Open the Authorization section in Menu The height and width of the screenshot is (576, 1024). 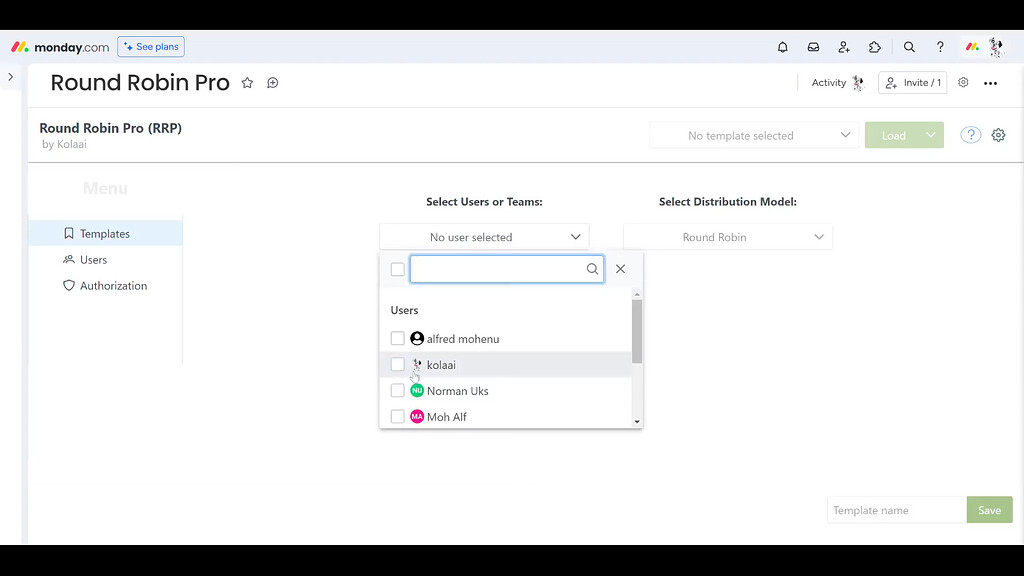[x=113, y=285]
